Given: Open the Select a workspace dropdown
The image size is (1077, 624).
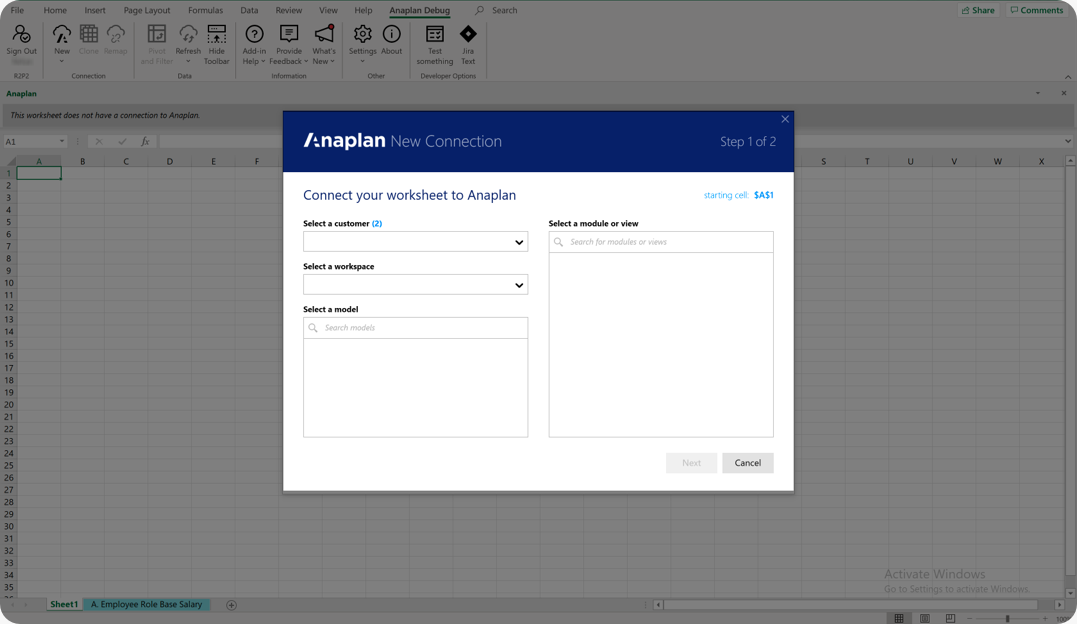Looking at the screenshot, I should [x=415, y=285].
